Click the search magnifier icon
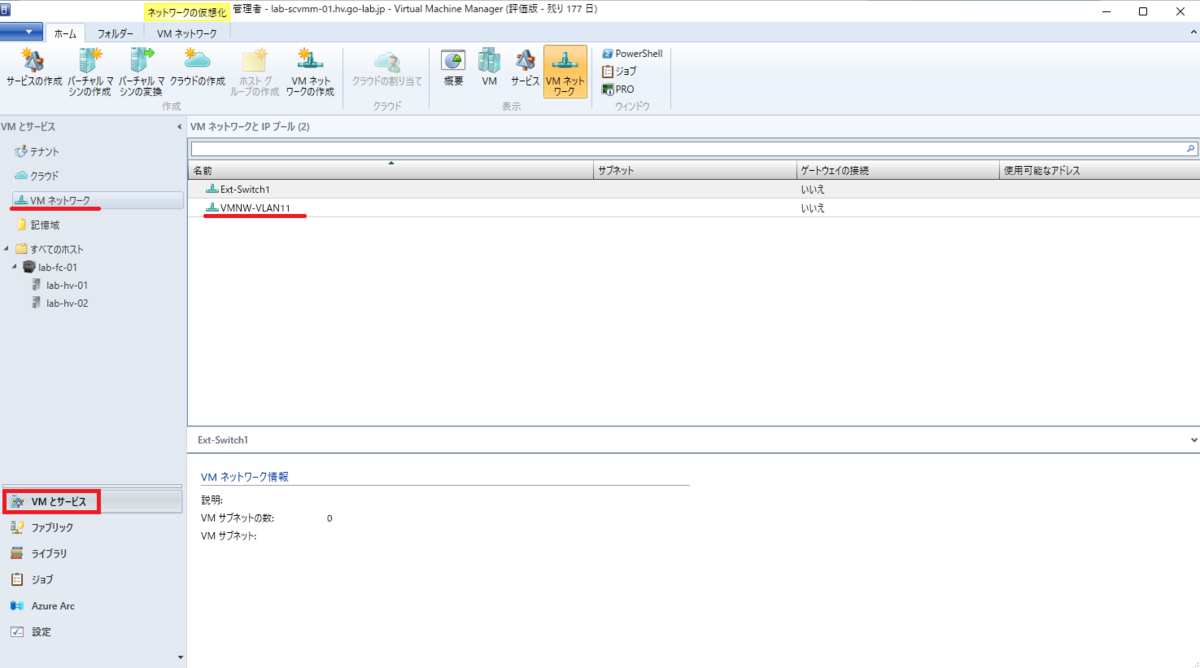Viewport: 1200px width, 668px height. pyautogui.click(x=1191, y=148)
